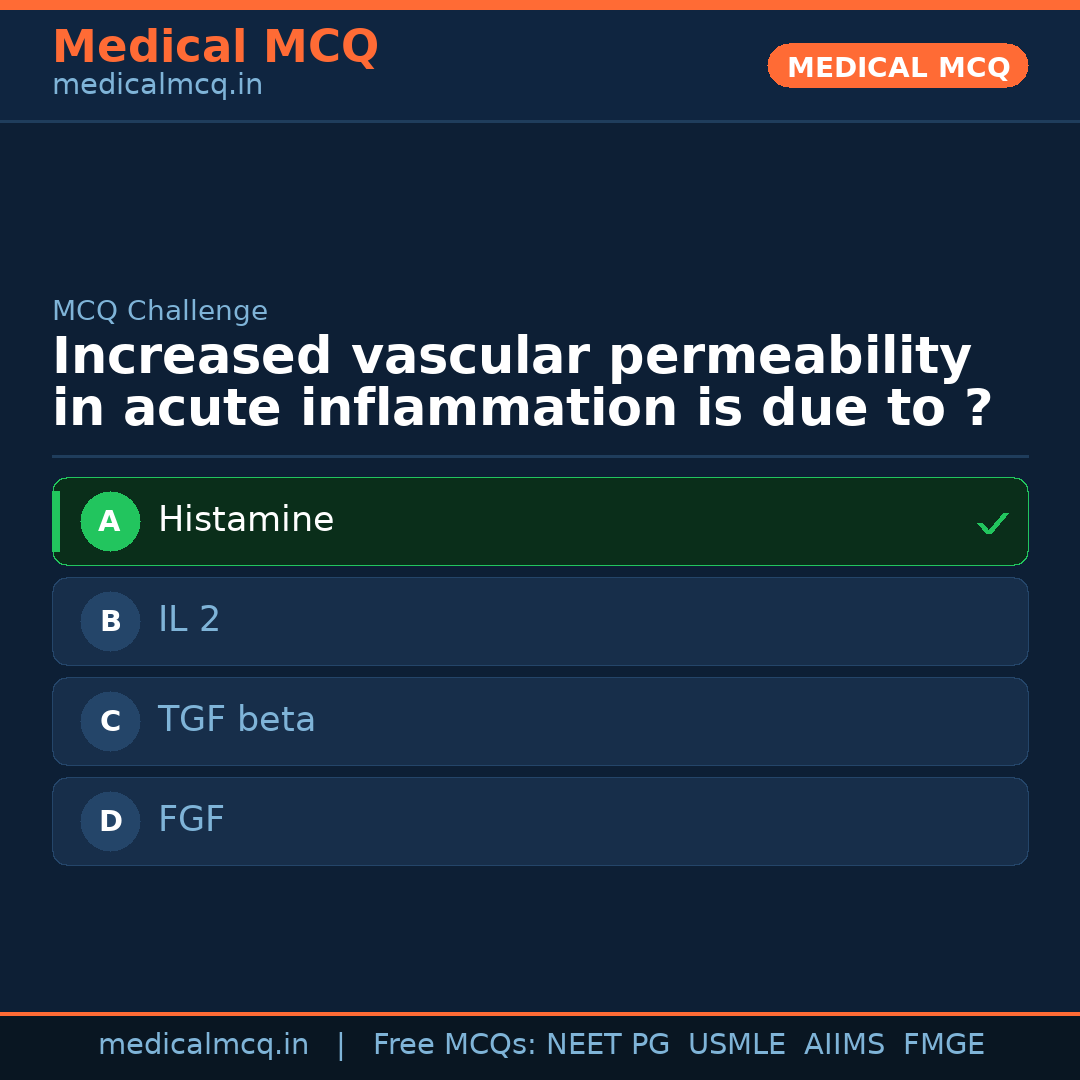Open the Medical MCQ title logo
This screenshot has width=1080, height=1080.
(x=215, y=47)
